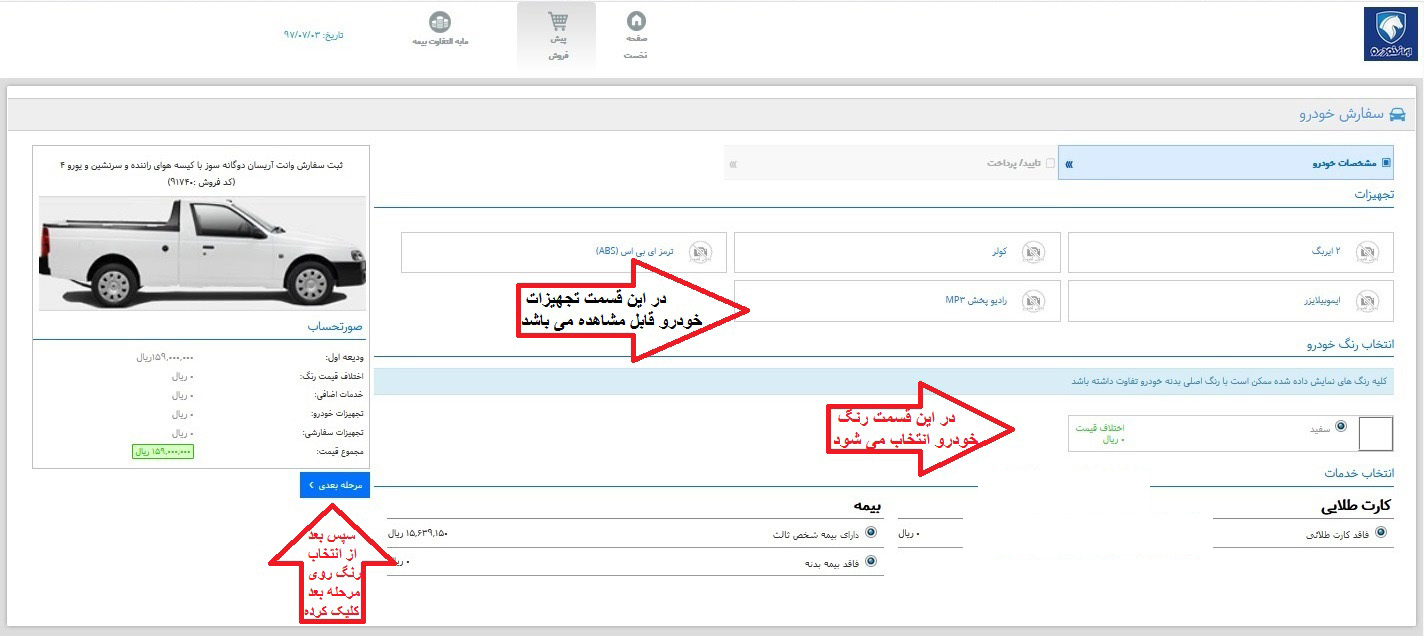Switch to the تایید/ پرداخت step tab
Image resolution: width=1424 pixels, height=636 pixels.
(891, 163)
